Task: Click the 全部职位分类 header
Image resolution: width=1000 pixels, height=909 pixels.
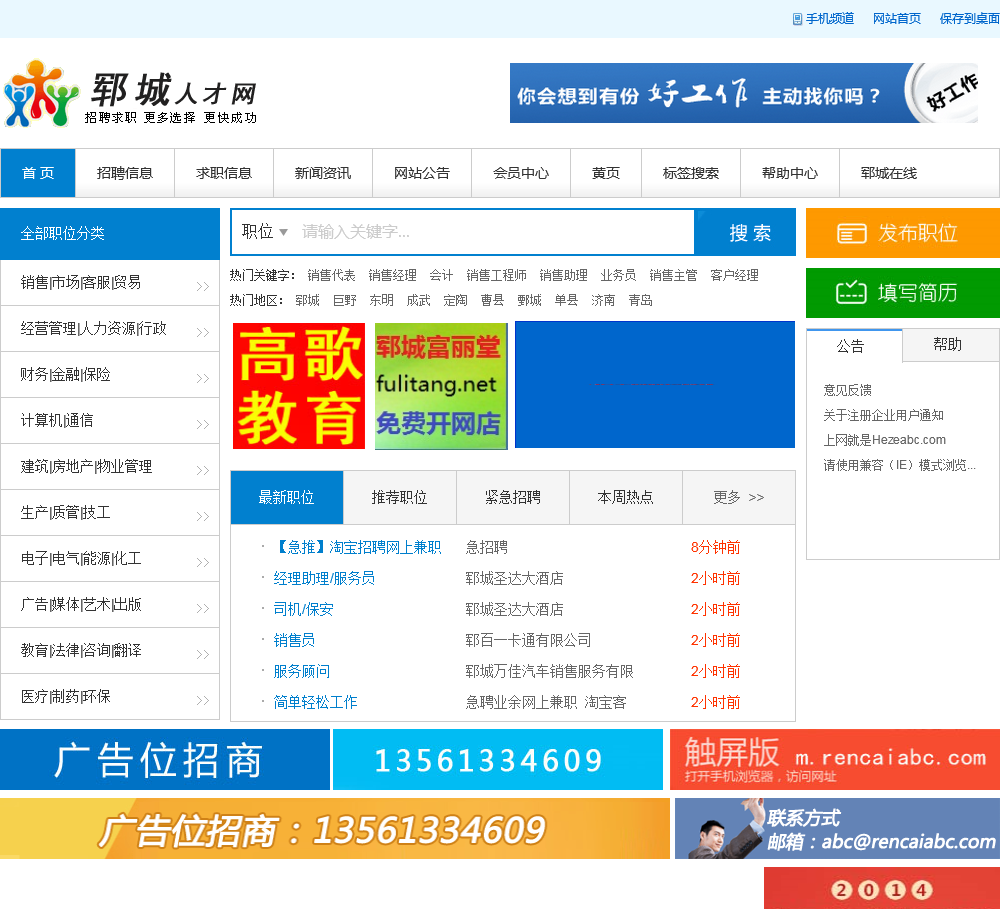Action: pos(110,233)
